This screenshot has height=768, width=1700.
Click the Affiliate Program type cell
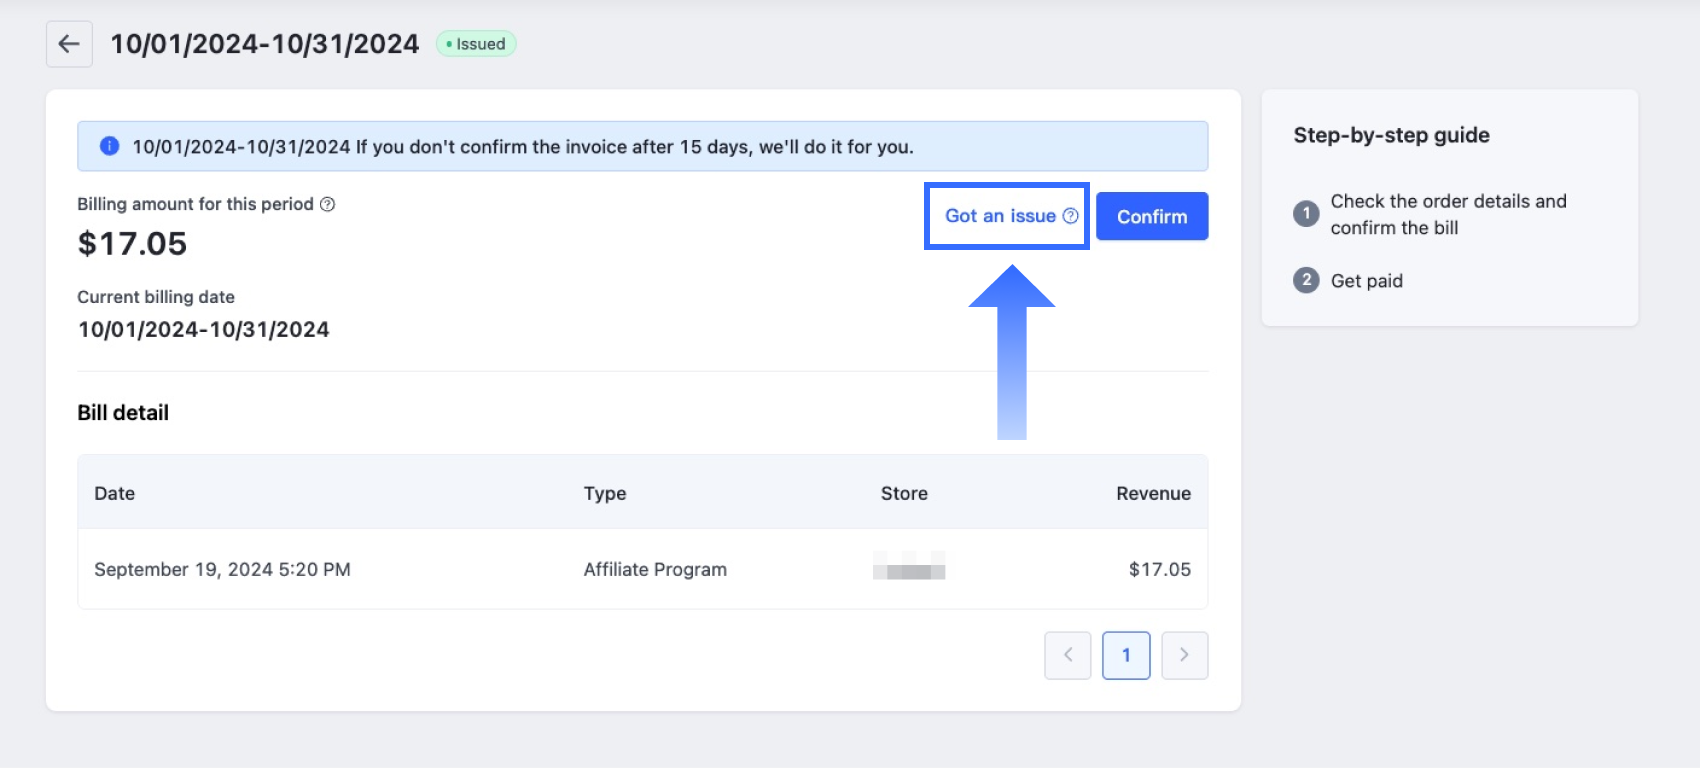(x=655, y=569)
